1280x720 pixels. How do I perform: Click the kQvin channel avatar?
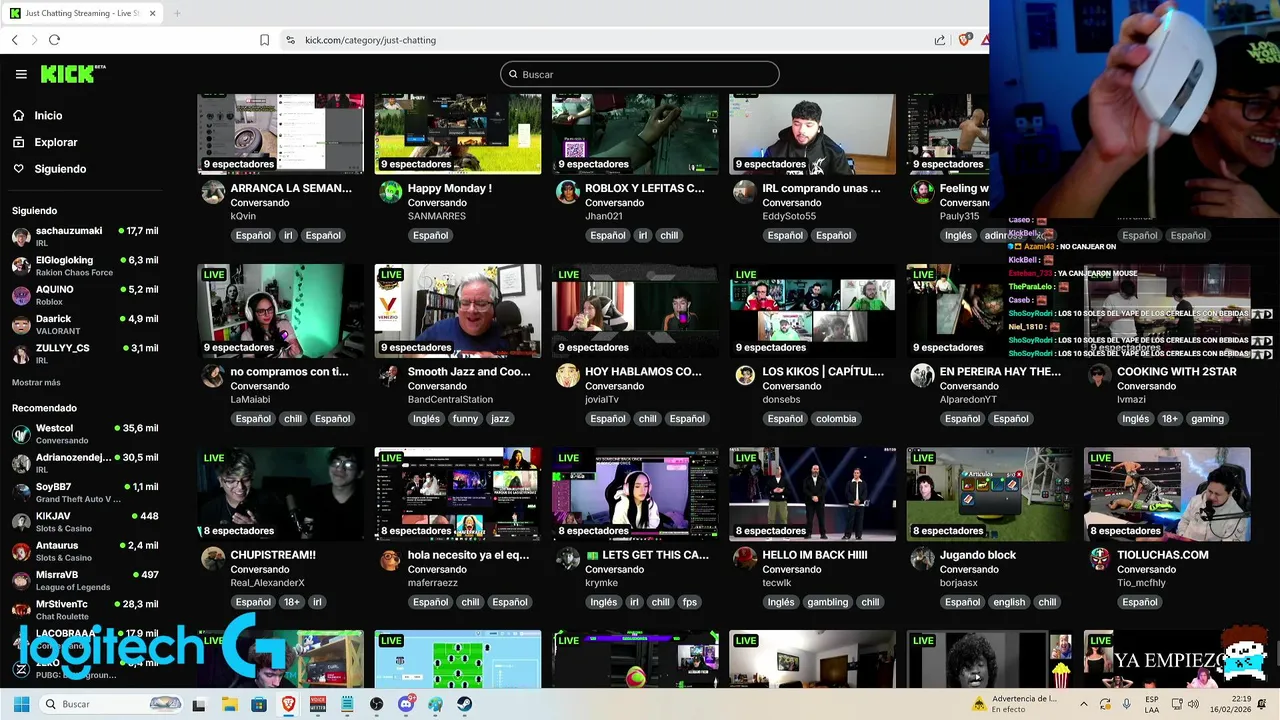[x=213, y=192]
